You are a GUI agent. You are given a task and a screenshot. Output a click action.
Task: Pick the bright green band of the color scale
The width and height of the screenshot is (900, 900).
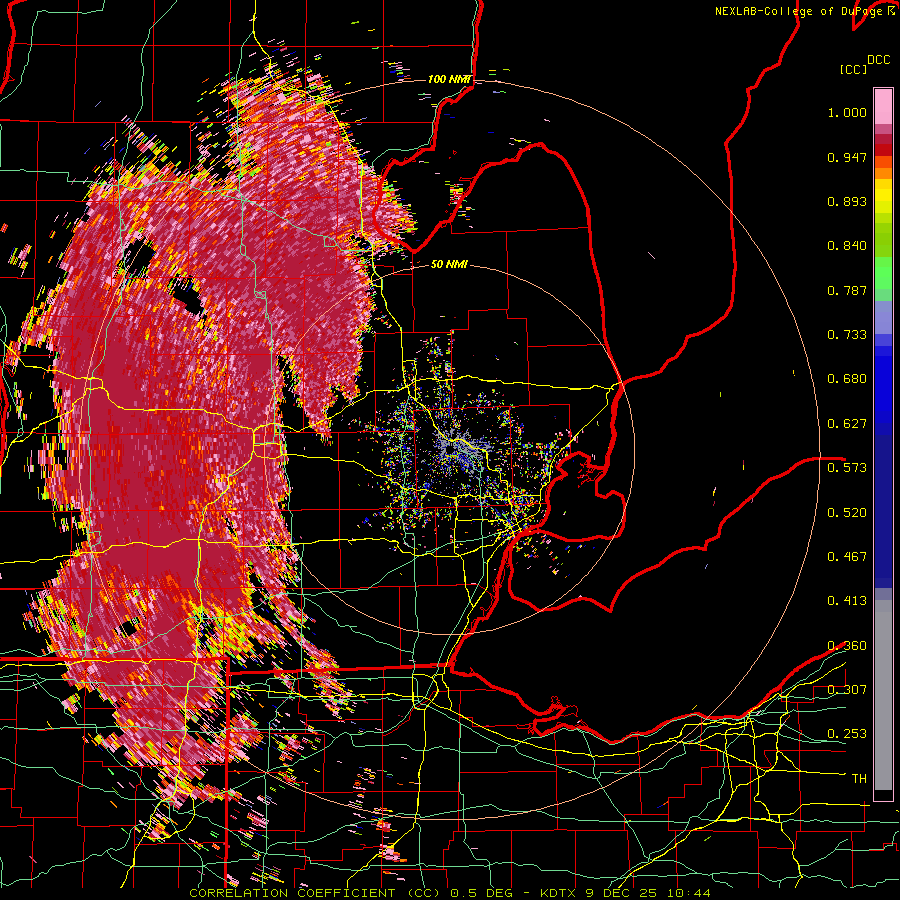pyautogui.click(x=883, y=273)
